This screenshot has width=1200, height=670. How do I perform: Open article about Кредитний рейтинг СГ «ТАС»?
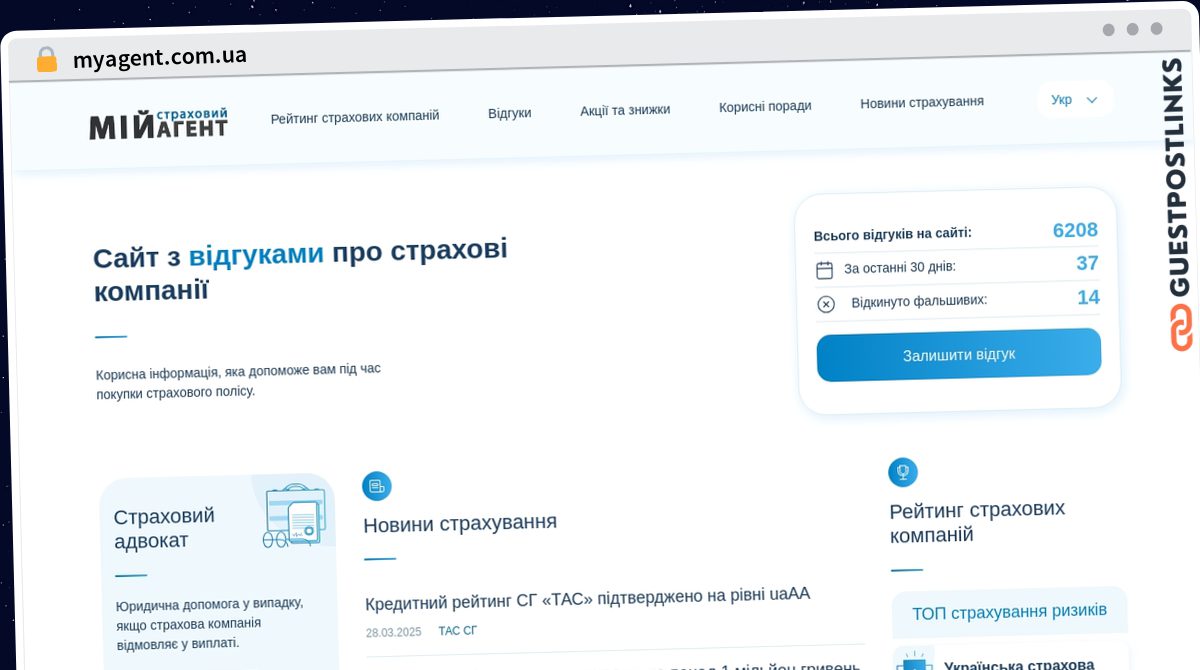point(587,598)
